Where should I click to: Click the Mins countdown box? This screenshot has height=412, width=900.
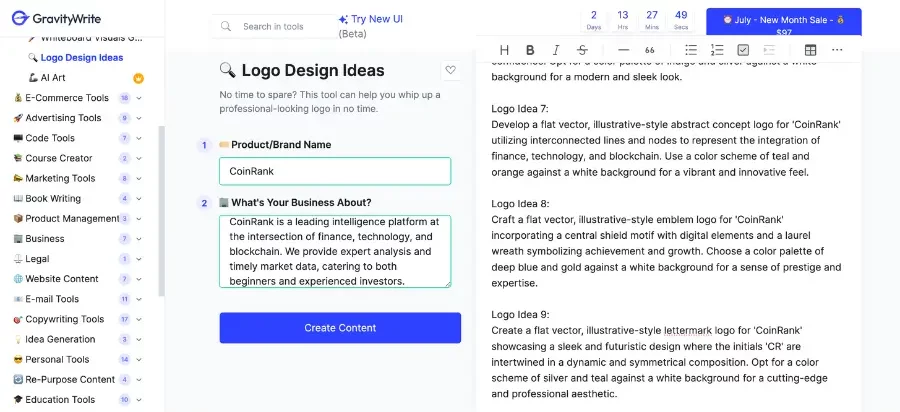[x=652, y=20]
